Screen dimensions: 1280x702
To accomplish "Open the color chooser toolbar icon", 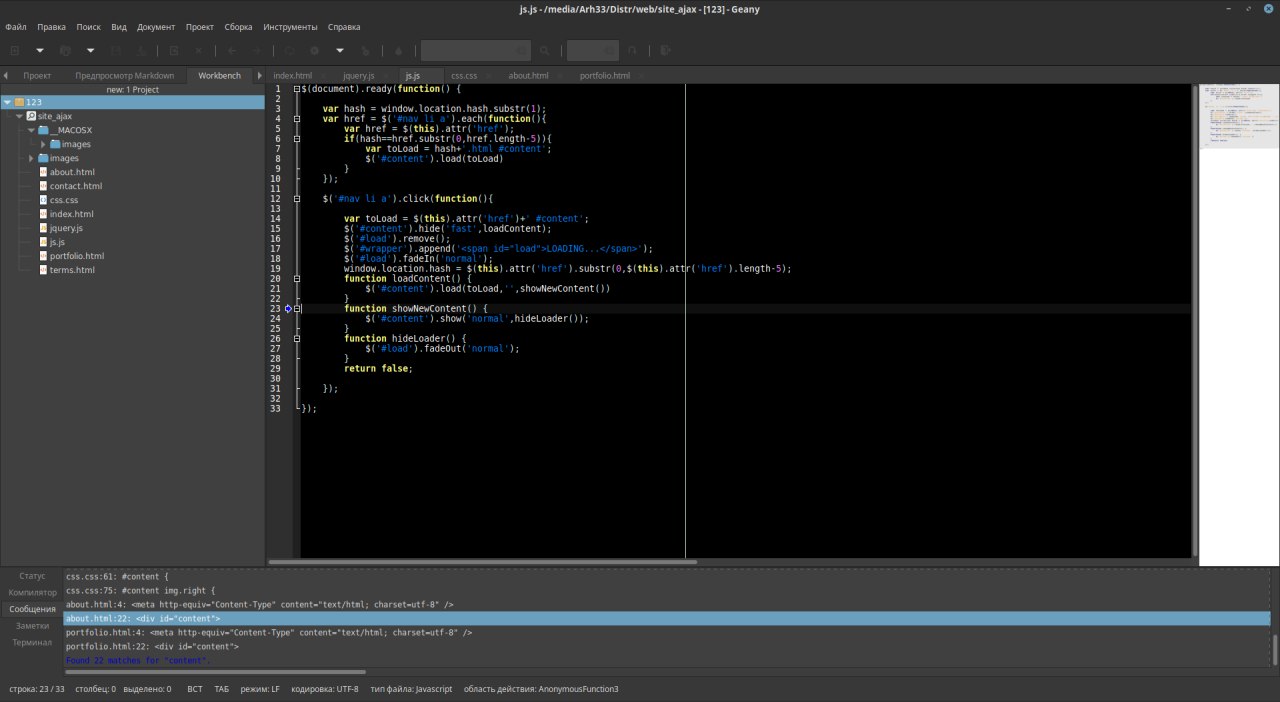I will (x=398, y=50).
